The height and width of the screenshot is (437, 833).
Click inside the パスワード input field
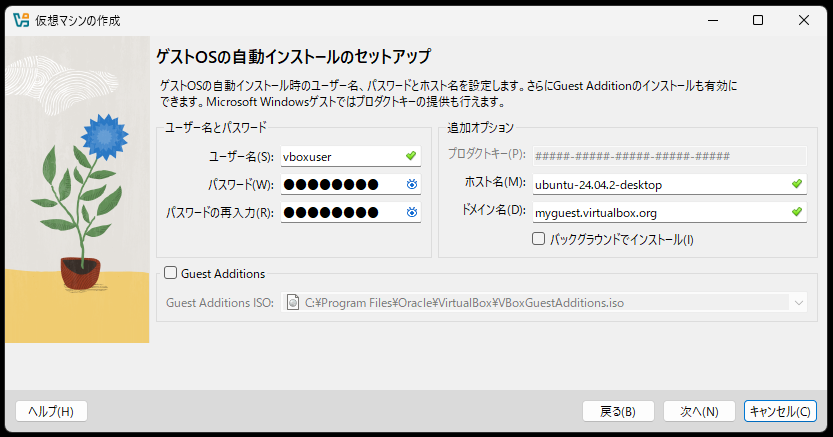pyautogui.click(x=340, y=184)
